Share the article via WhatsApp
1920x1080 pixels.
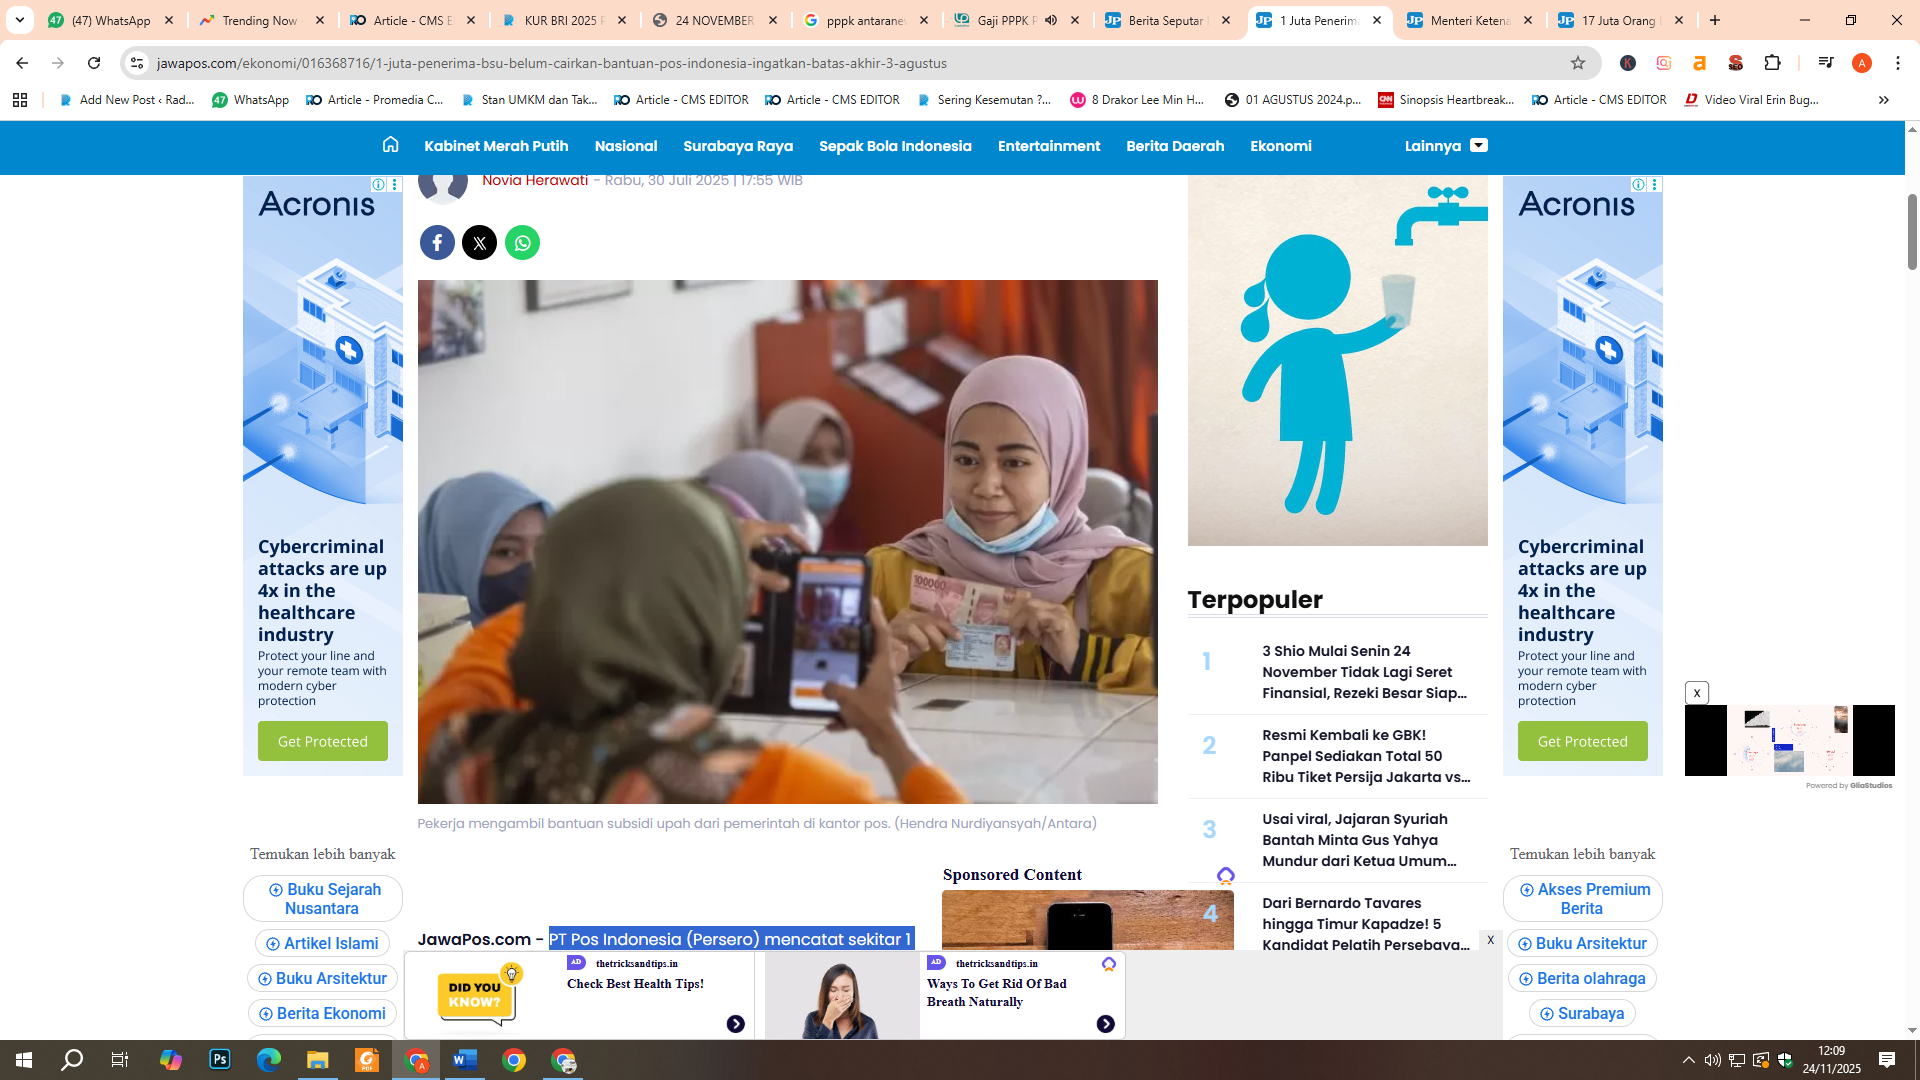tap(522, 243)
